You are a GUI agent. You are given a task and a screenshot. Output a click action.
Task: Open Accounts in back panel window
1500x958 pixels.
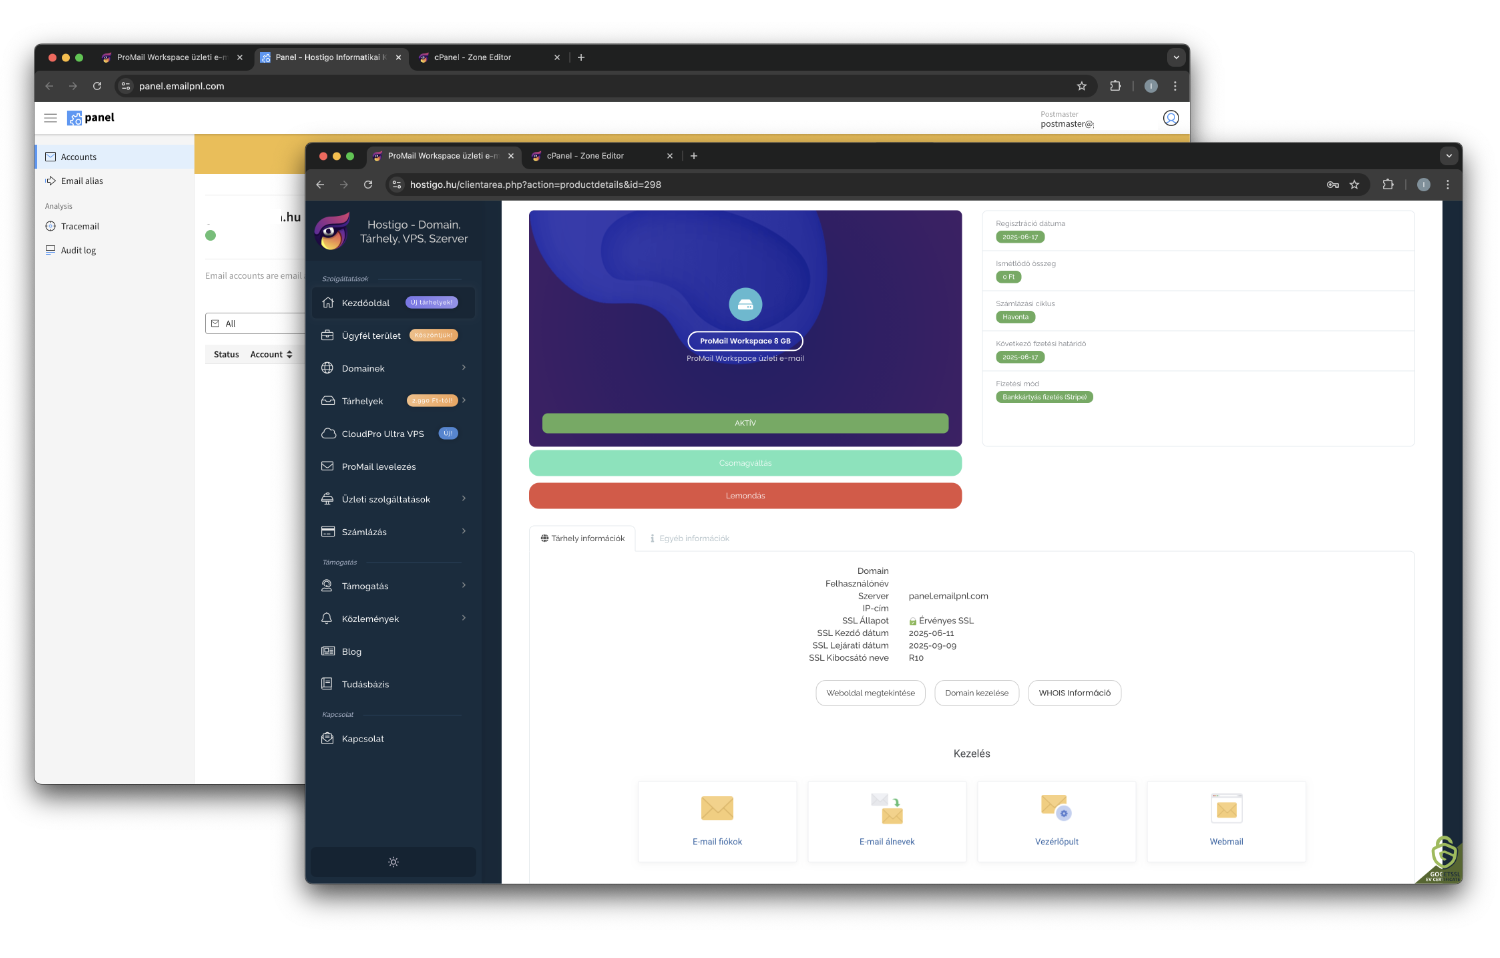[x=115, y=157]
